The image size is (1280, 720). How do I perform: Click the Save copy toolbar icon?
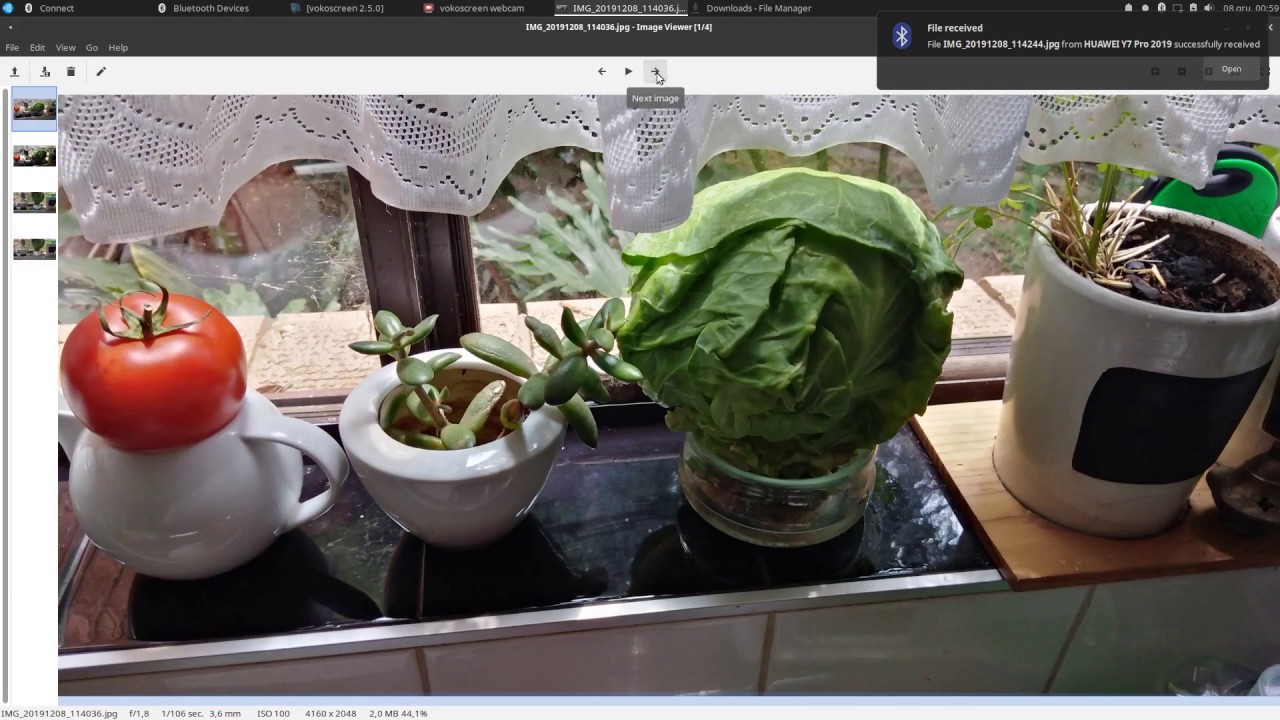click(x=45, y=71)
